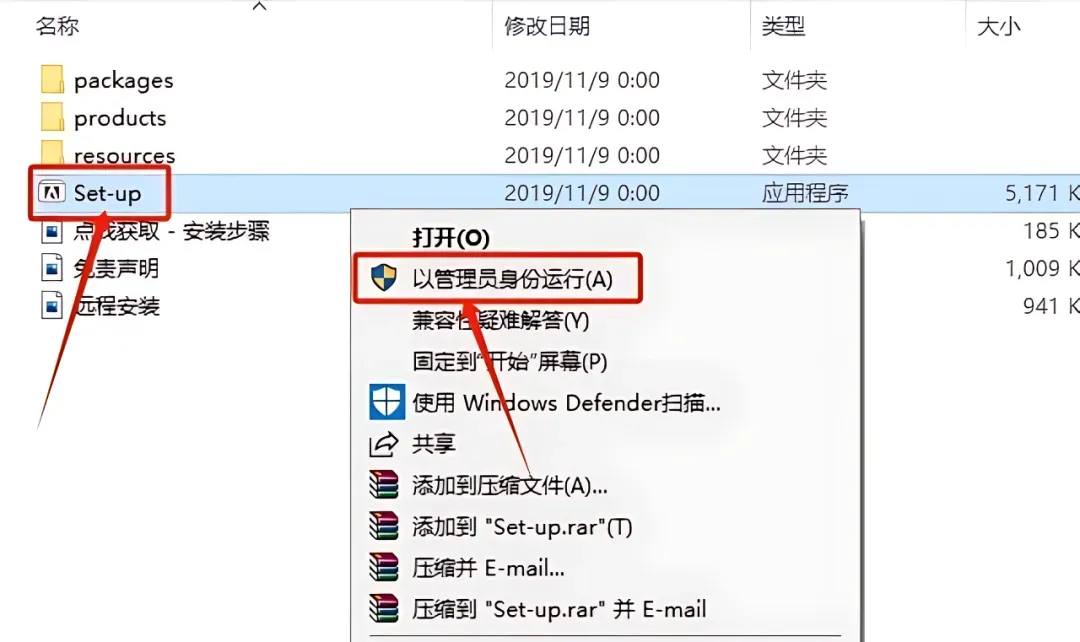Click the share icon beside 共享
The image size is (1080, 642).
tap(384, 444)
